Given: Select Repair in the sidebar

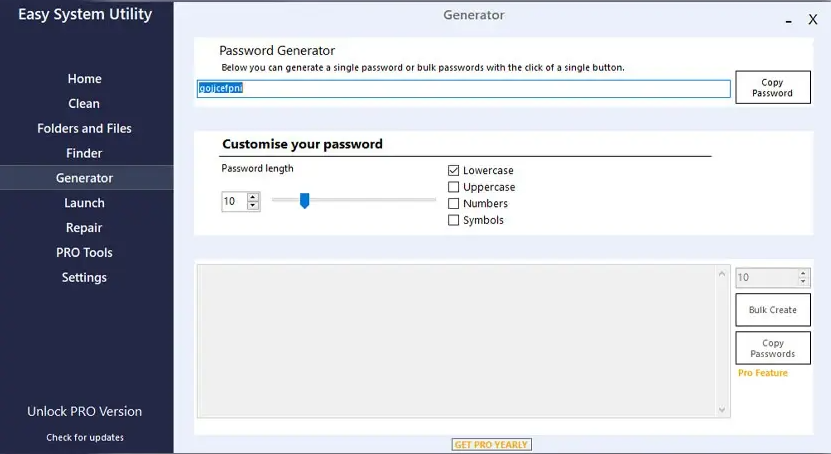Looking at the screenshot, I should pyautogui.click(x=84, y=228).
